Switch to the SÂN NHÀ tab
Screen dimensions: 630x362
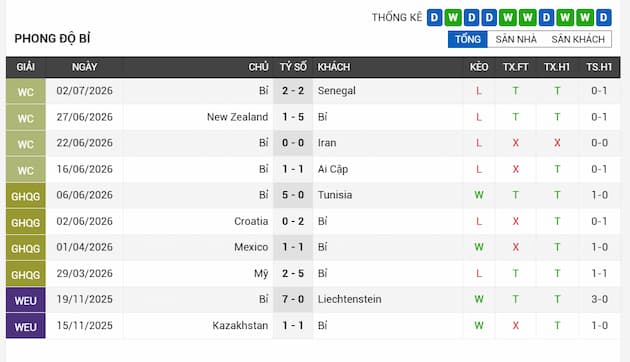coord(516,39)
